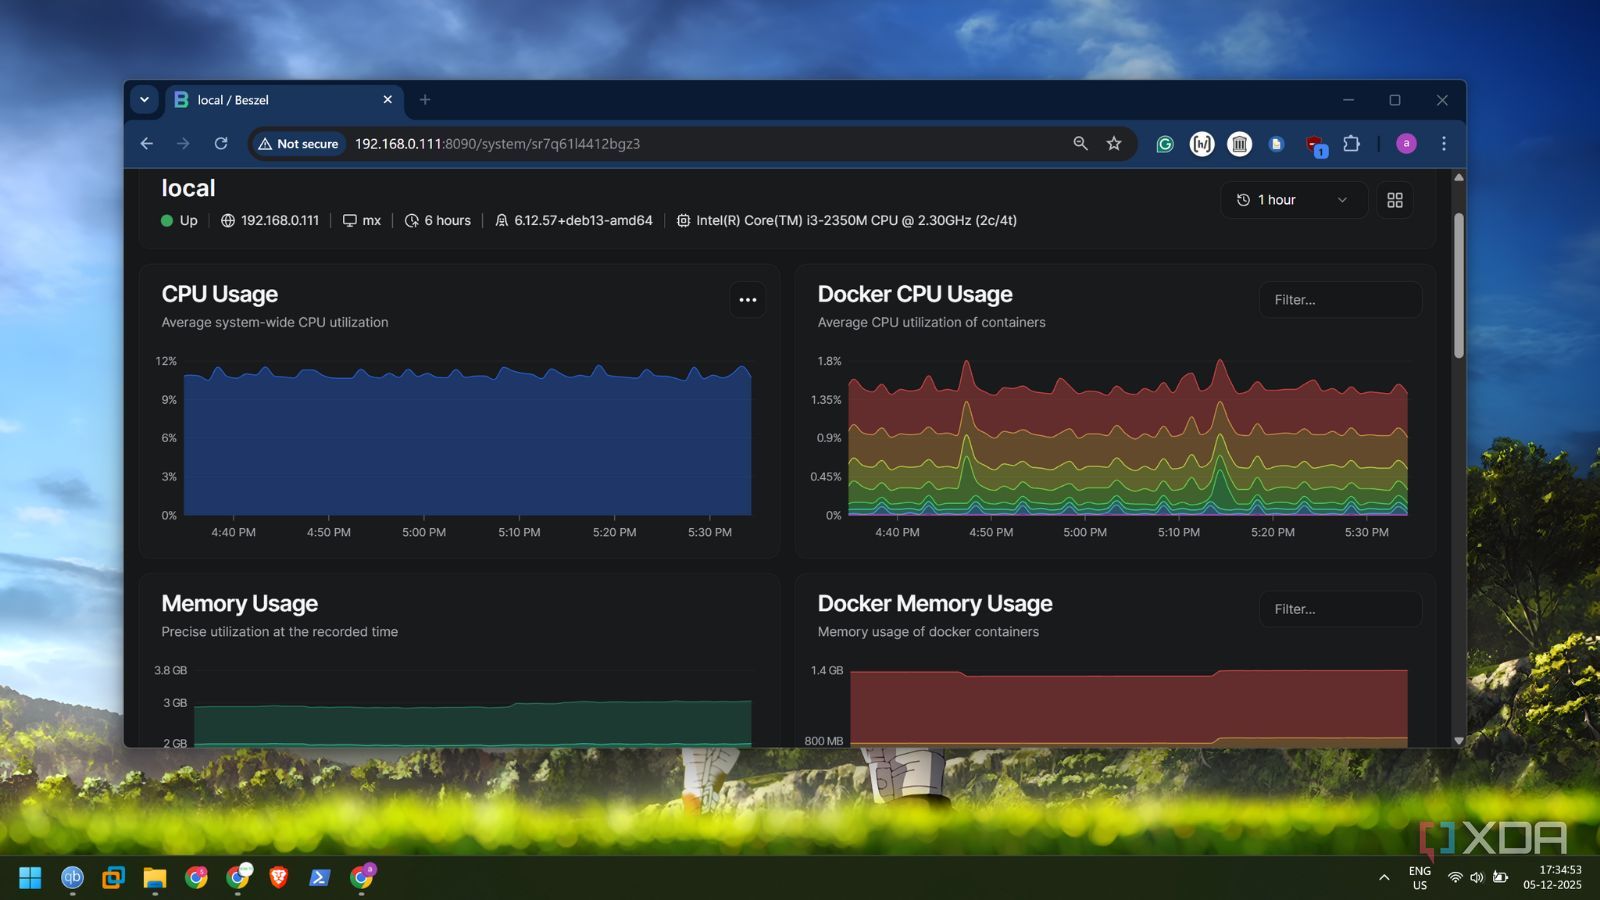Click the Hypothesis [h/] extension icon
This screenshot has height=900, width=1600.
click(x=1202, y=144)
